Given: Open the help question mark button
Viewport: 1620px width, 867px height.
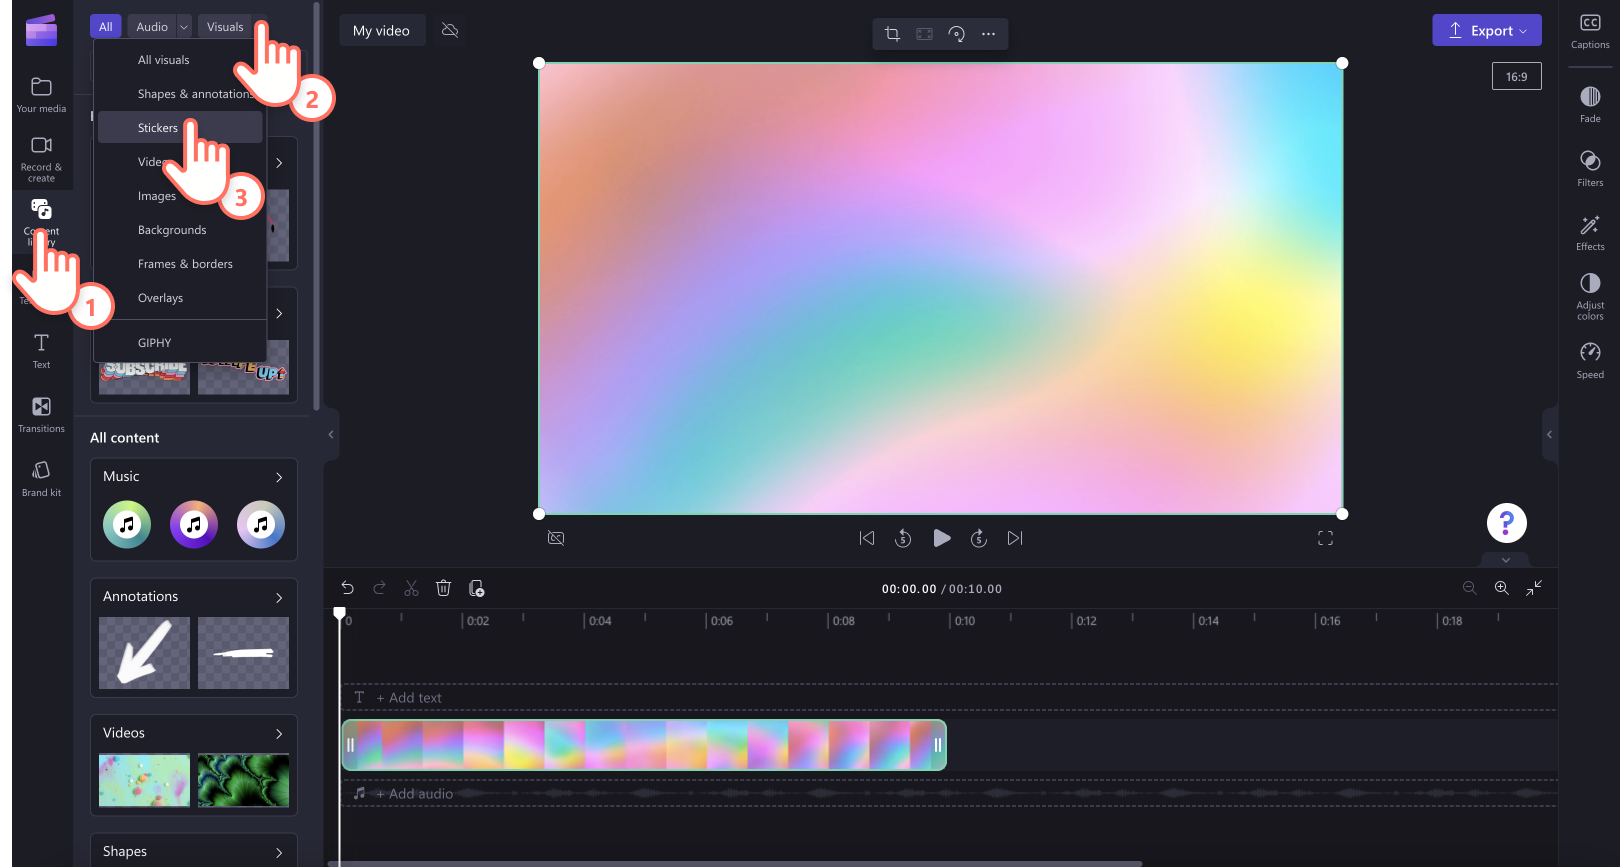Looking at the screenshot, I should 1506,522.
